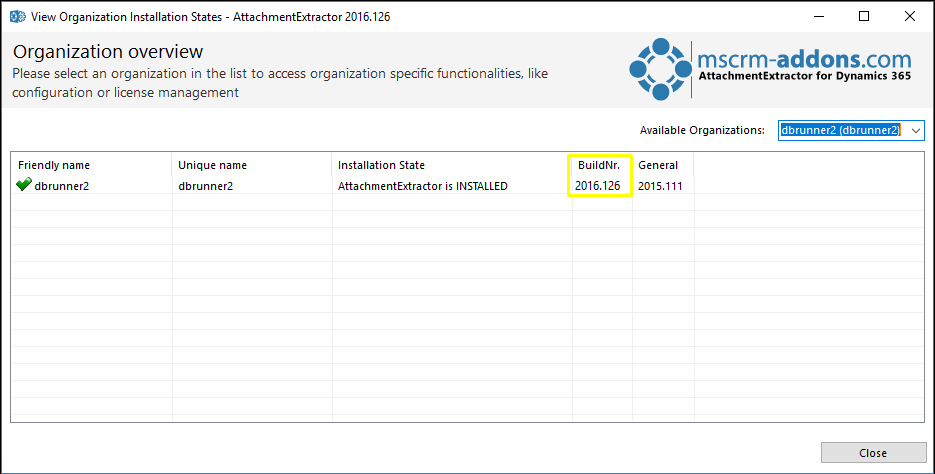Click the mscrm-addons.com logo

pos(770,69)
